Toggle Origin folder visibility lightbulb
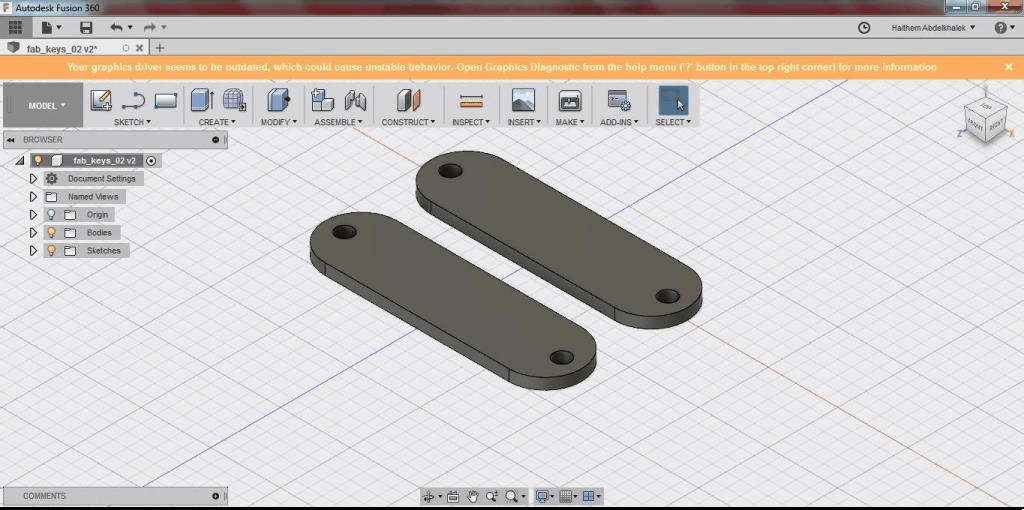Viewport: 1024px width, 510px height. pyautogui.click(x=52, y=214)
